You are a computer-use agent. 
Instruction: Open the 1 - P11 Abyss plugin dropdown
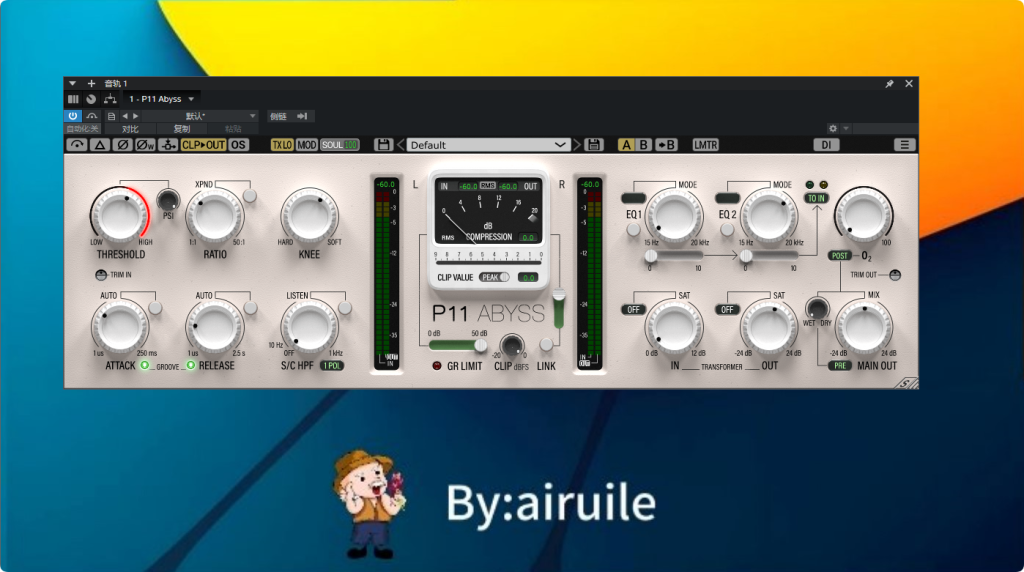point(162,99)
